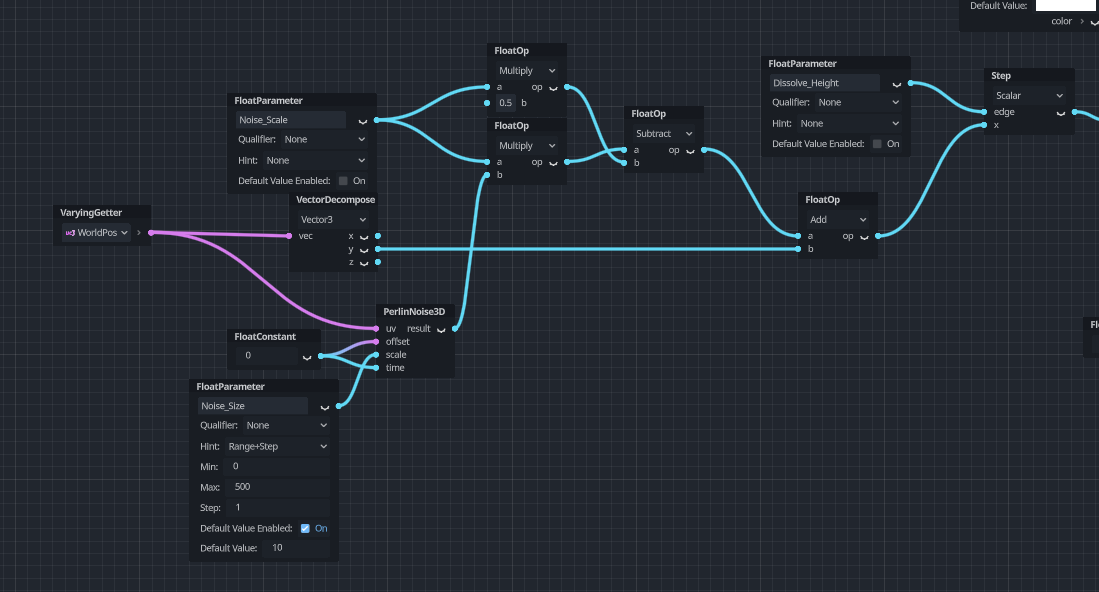The image size is (1099, 592).
Task: Disable Default Value Enabled for Noise_Size
Action: point(305,528)
